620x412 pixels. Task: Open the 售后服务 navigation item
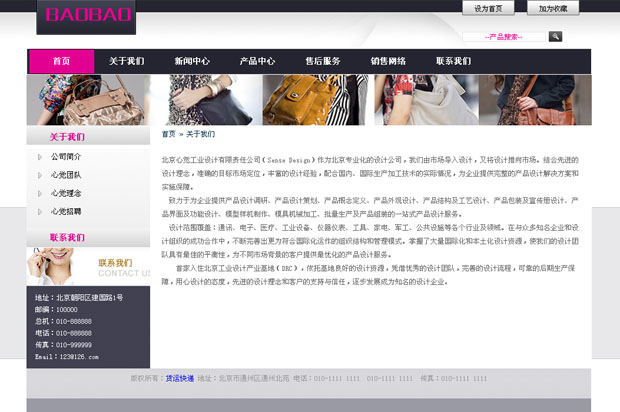pos(323,61)
